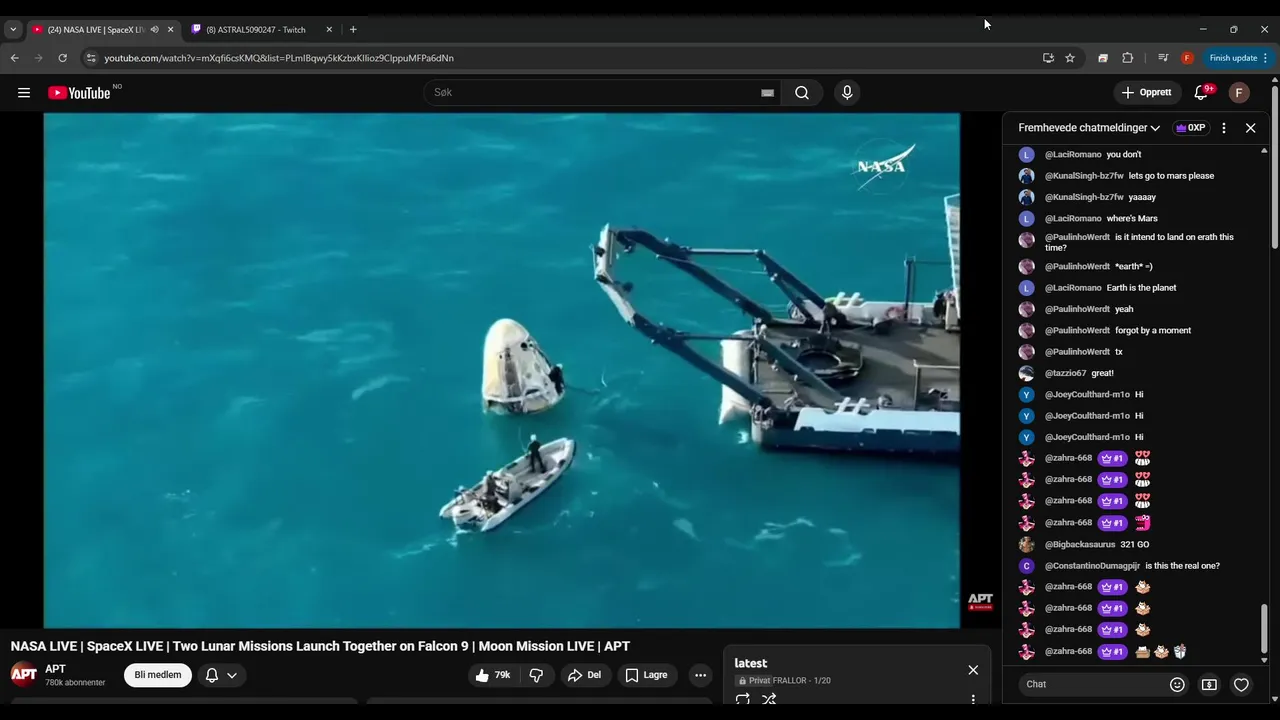Start voice search with microphone icon
The width and height of the screenshot is (1280, 720).
(847, 93)
